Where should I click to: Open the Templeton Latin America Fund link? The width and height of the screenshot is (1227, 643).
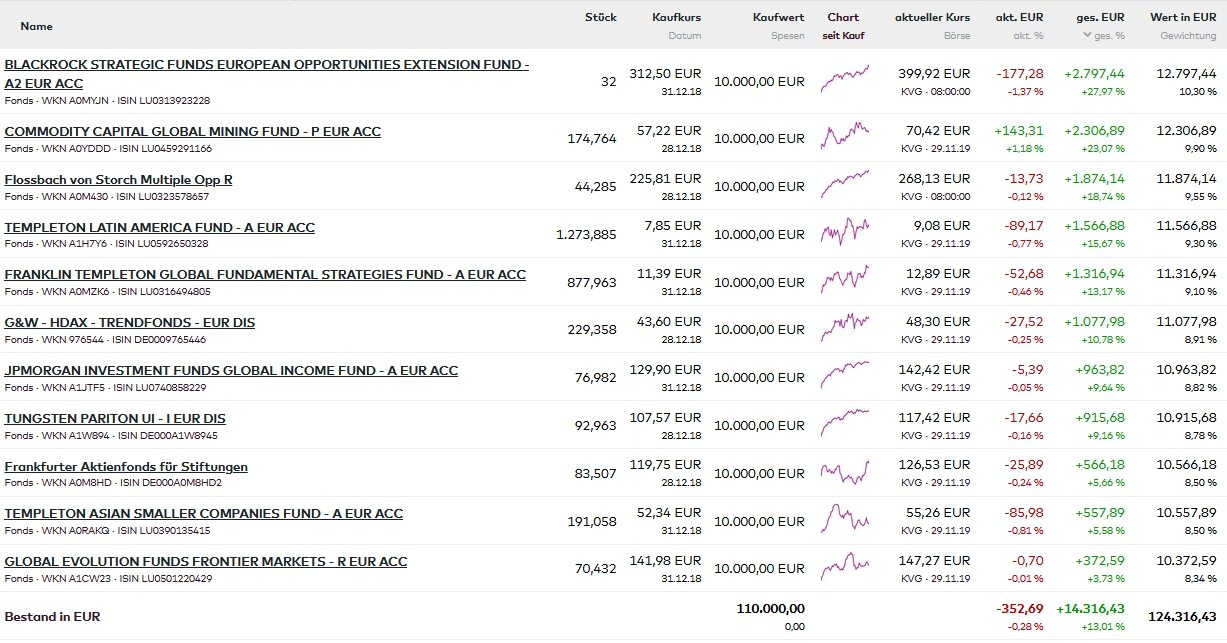159,228
